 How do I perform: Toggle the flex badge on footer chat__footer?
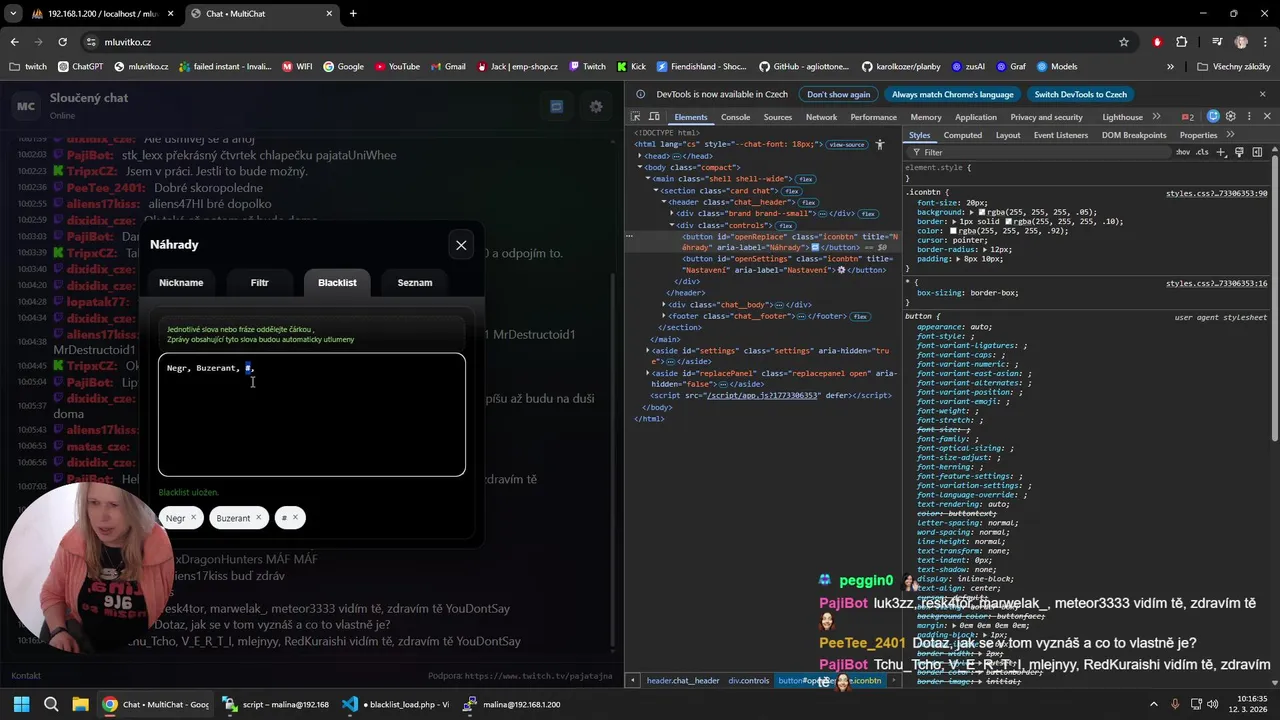[x=859, y=316]
